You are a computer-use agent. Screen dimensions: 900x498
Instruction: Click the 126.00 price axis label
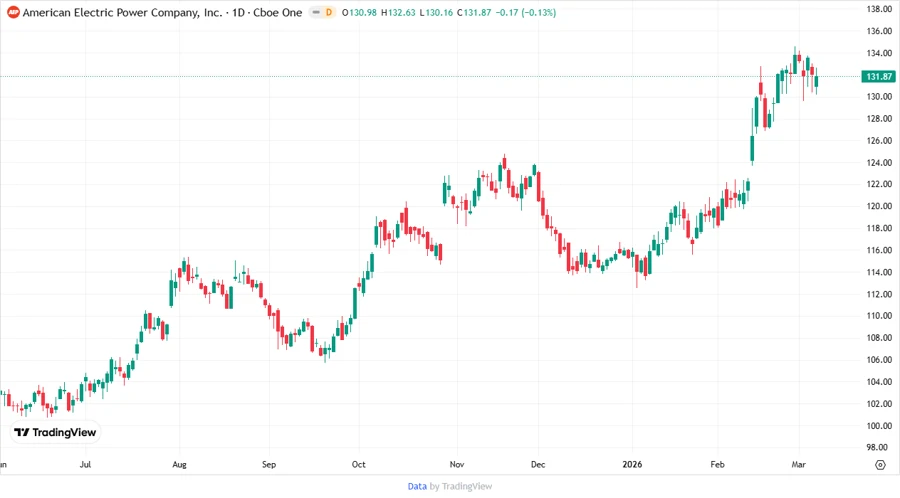click(879, 141)
